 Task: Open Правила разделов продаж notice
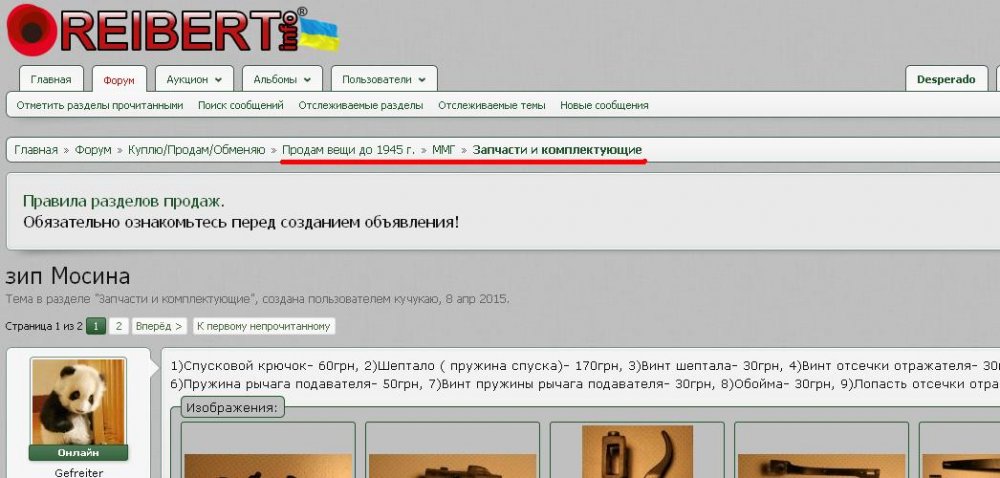124,202
